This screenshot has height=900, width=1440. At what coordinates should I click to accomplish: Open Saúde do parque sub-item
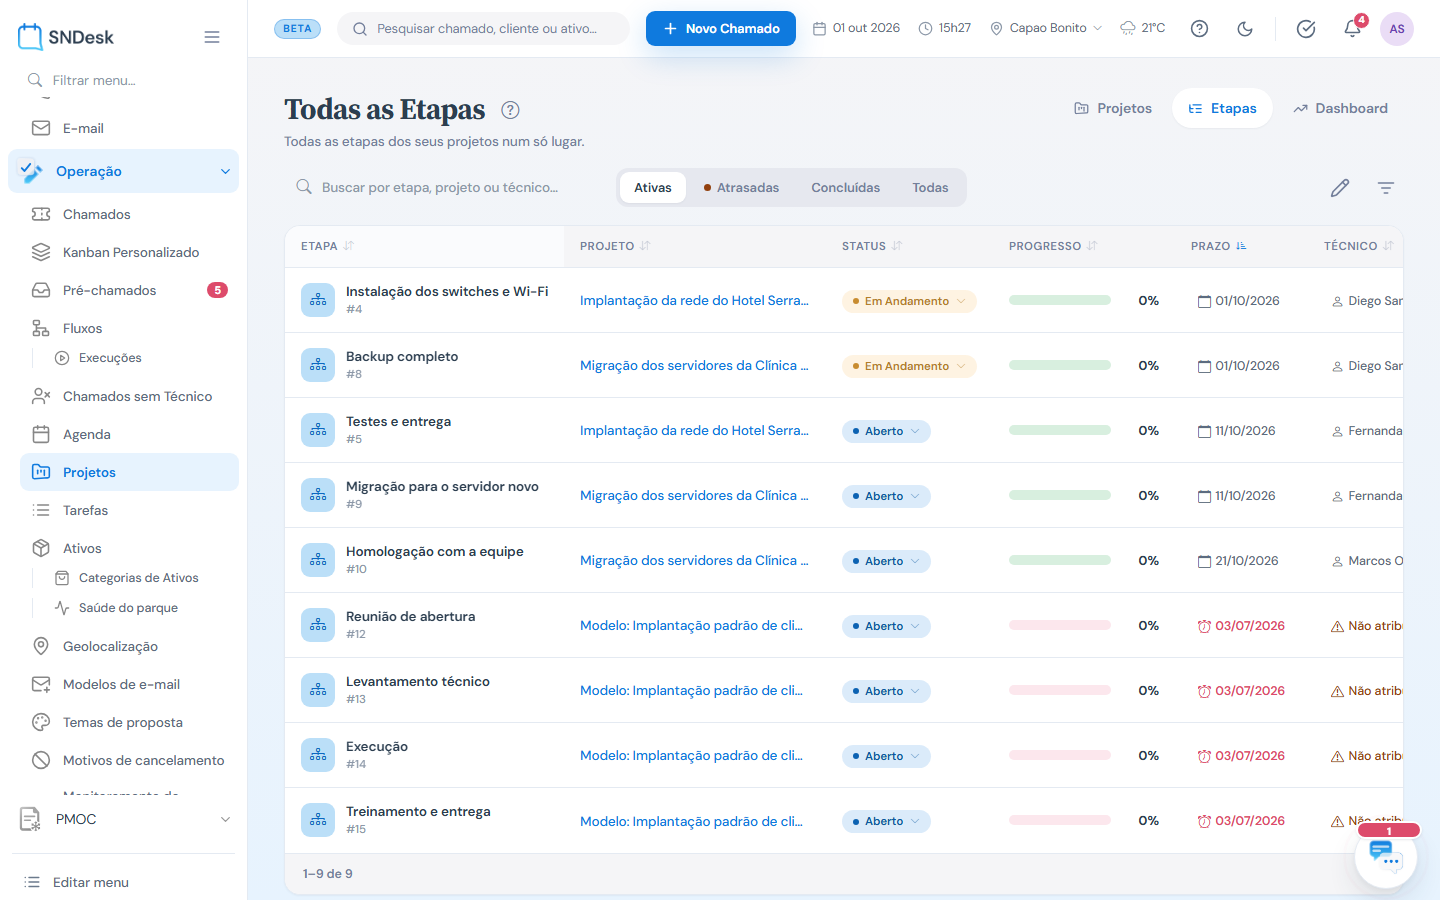point(142,608)
